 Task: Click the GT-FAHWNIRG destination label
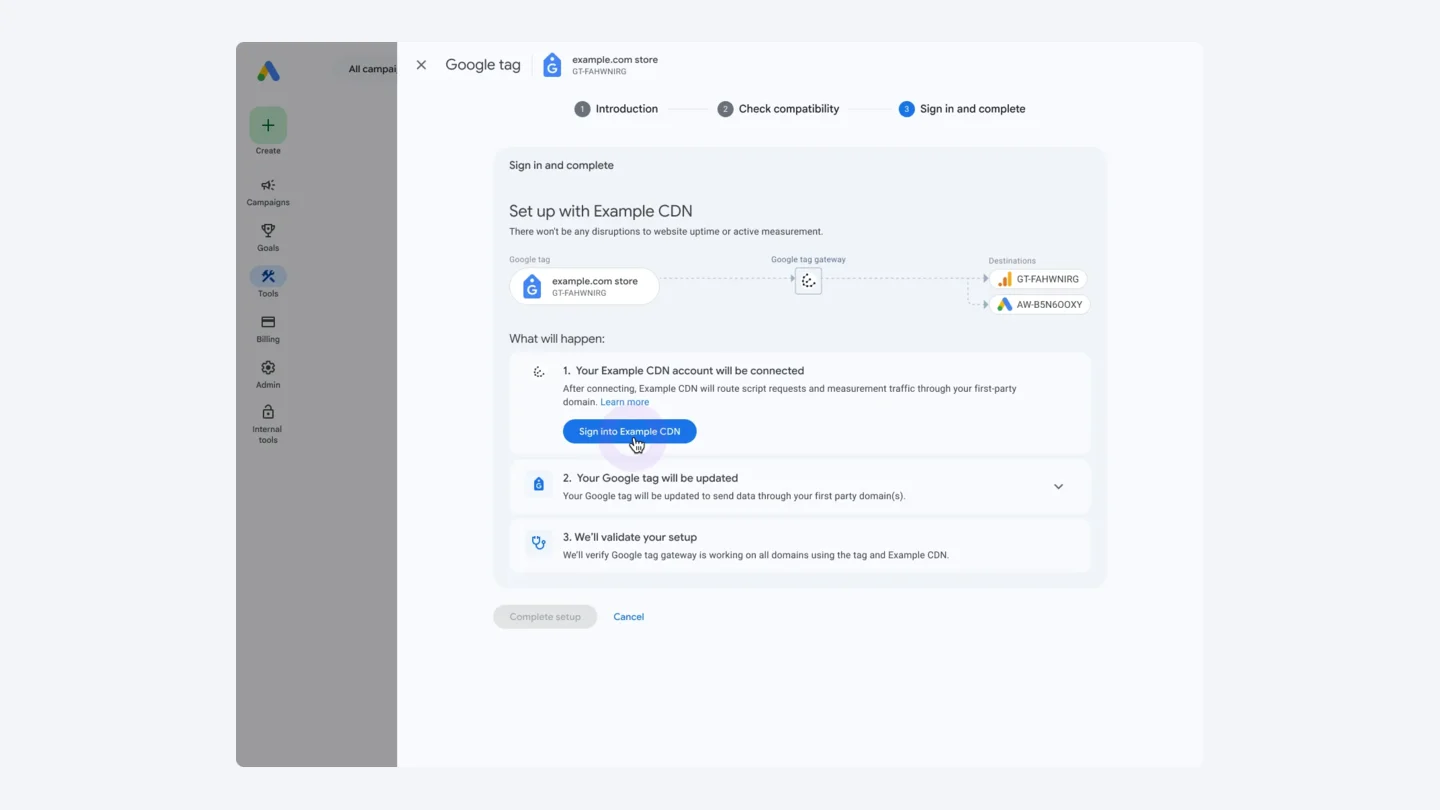[1047, 279]
